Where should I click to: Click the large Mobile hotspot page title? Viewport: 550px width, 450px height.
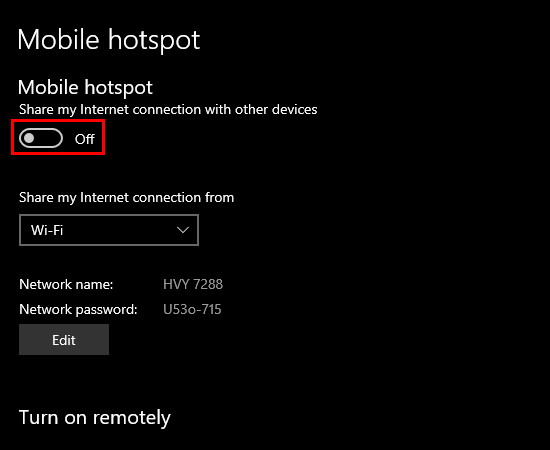point(109,40)
